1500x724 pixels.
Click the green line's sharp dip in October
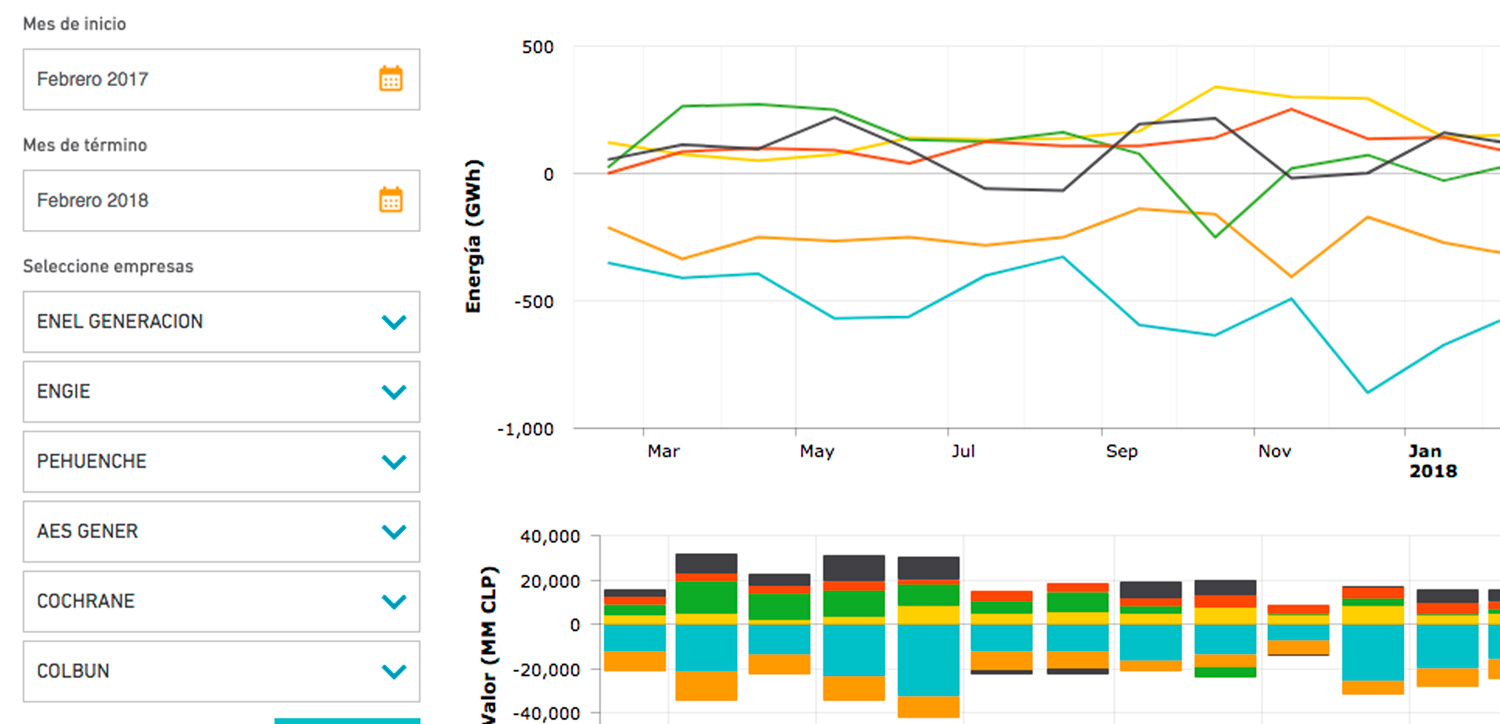(x=1214, y=237)
